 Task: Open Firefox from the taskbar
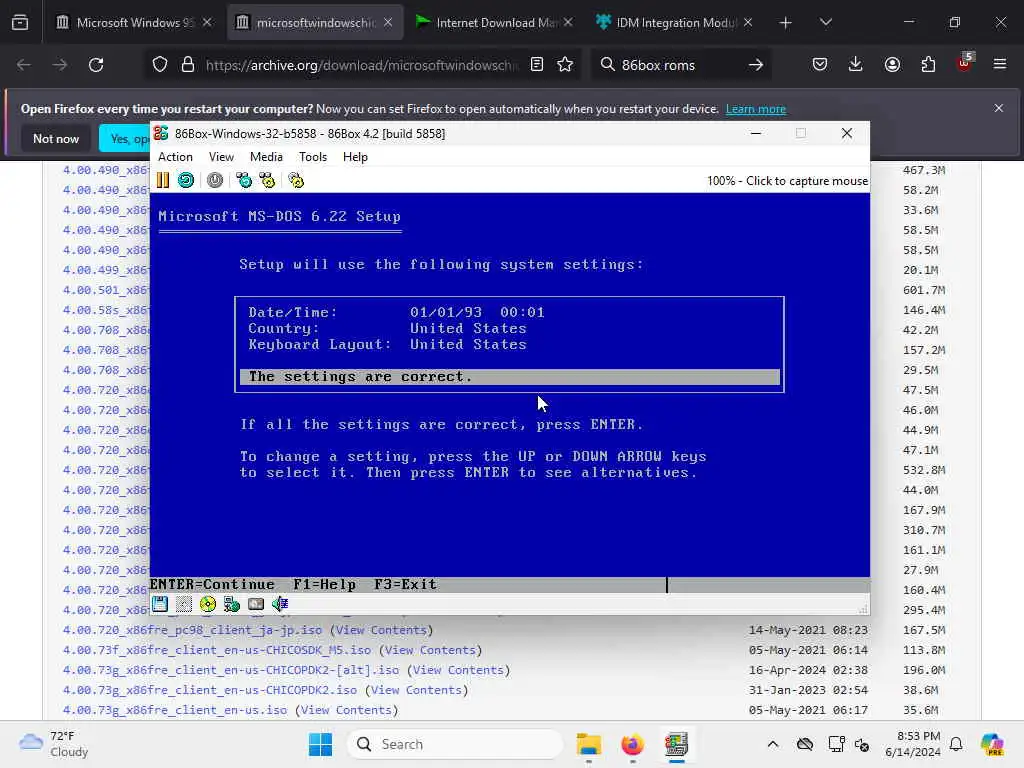[632, 744]
